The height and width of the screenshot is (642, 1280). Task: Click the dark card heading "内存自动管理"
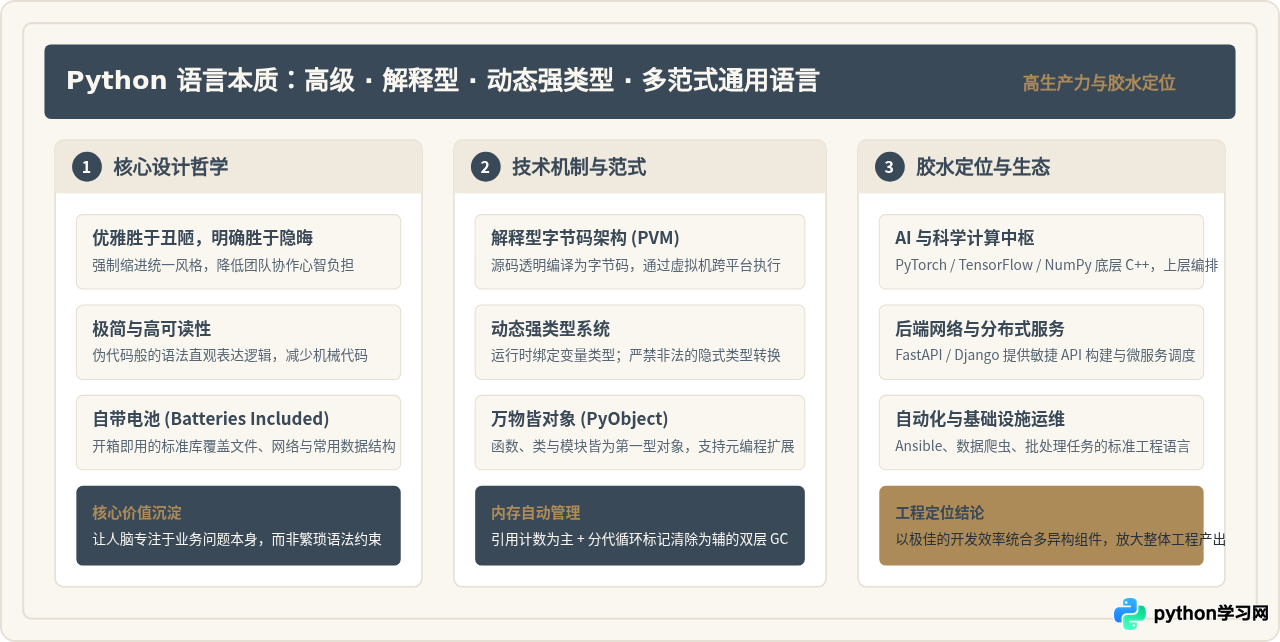536,512
